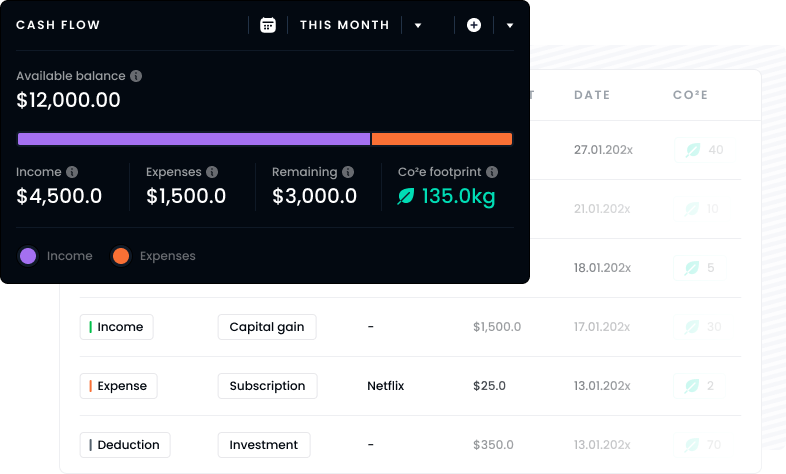The image size is (786, 474).
Task: Sort by the DATE column header
Action: click(591, 95)
